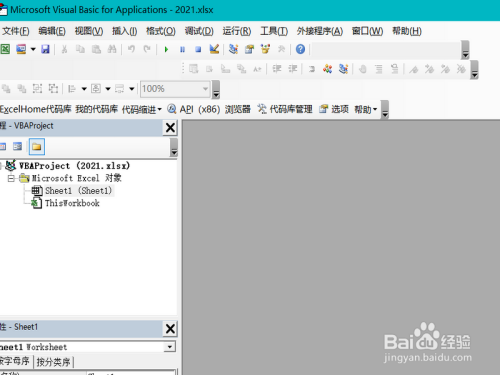This screenshot has width=500, height=375.
Task: Click the Find binoculars icon
Action: (x=112, y=49)
